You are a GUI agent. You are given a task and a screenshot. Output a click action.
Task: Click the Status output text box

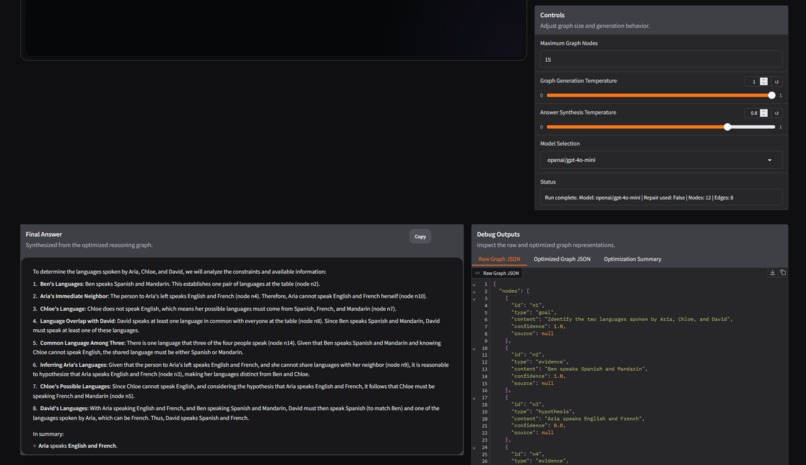[x=661, y=198]
